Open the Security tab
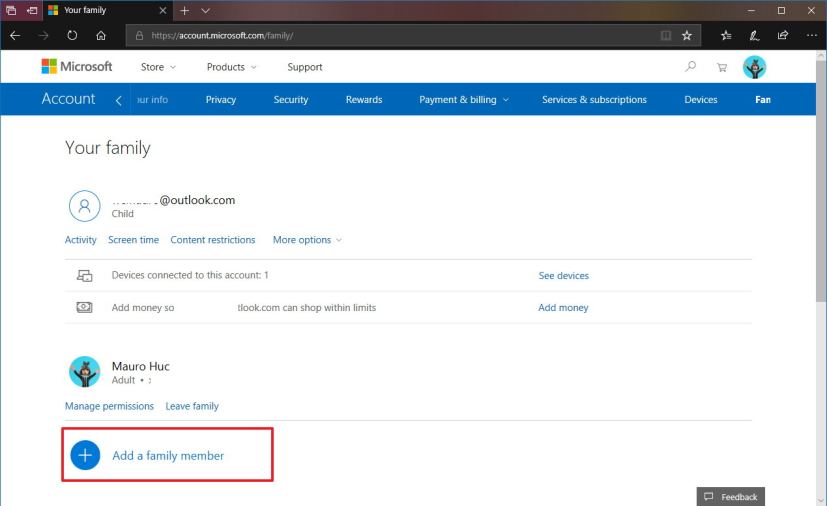Screen dimensions: 827x506 click(x=291, y=99)
